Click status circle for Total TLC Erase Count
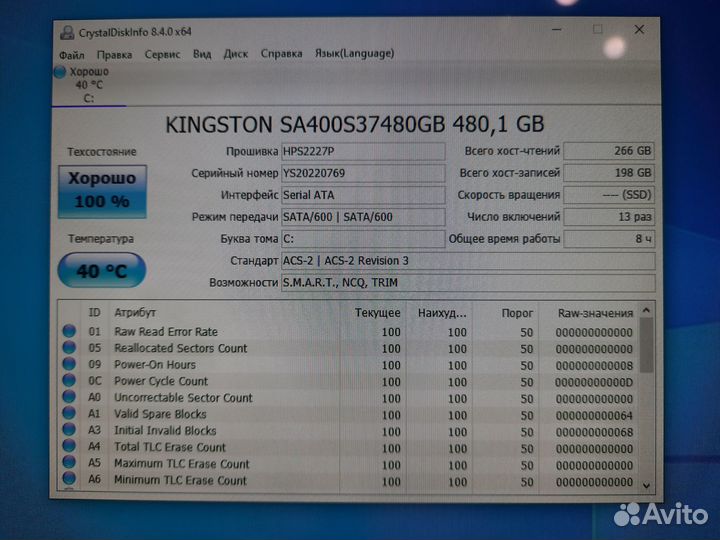The image size is (720, 540). [69, 446]
